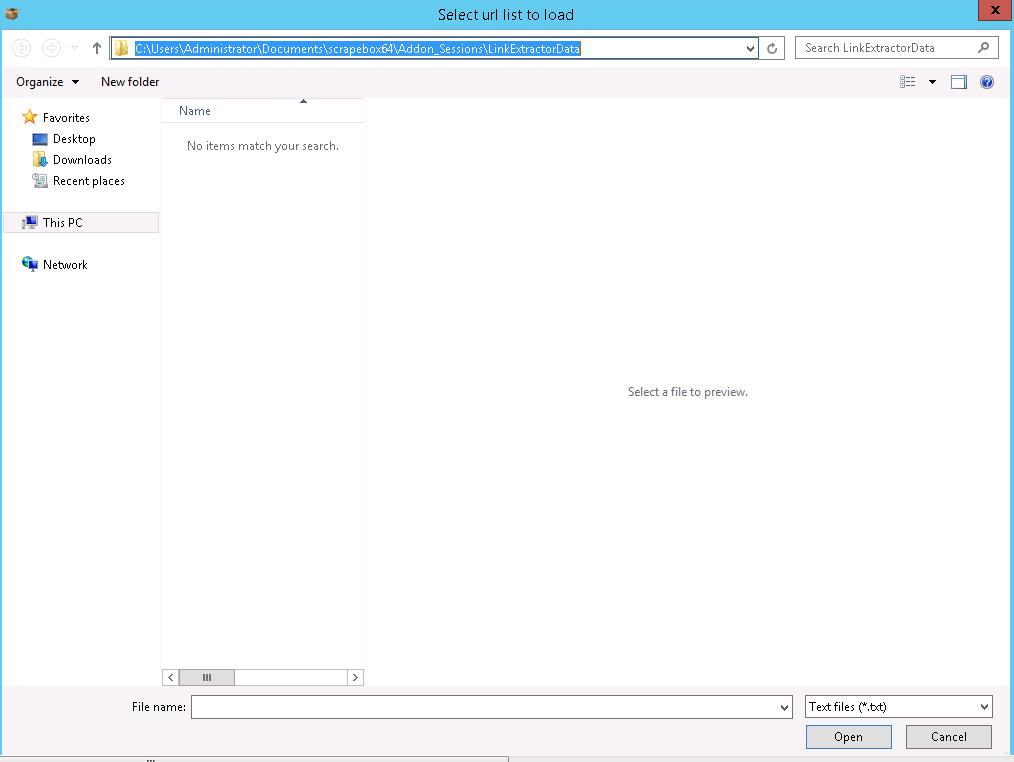This screenshot has height=762, width=1014.
Task: Select Network in navigation pane
Action: click(x=54, y=265)
